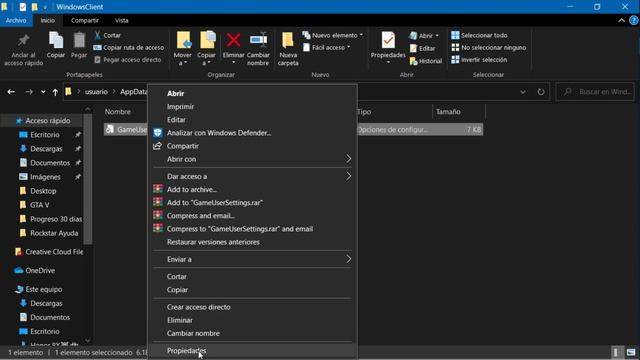
Task: Switch to the Compartir ribbon tab
Action: coord(84,20)
